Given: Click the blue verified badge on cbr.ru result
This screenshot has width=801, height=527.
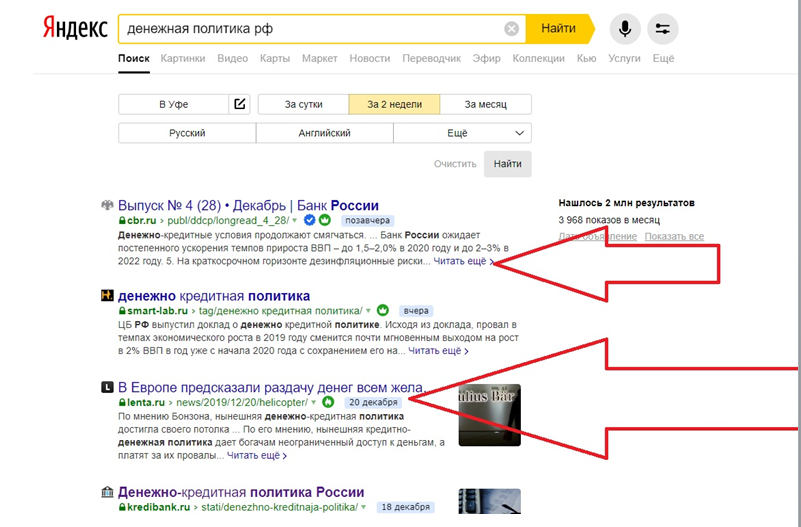Looking at the screenshot, I should coord(309,220).
